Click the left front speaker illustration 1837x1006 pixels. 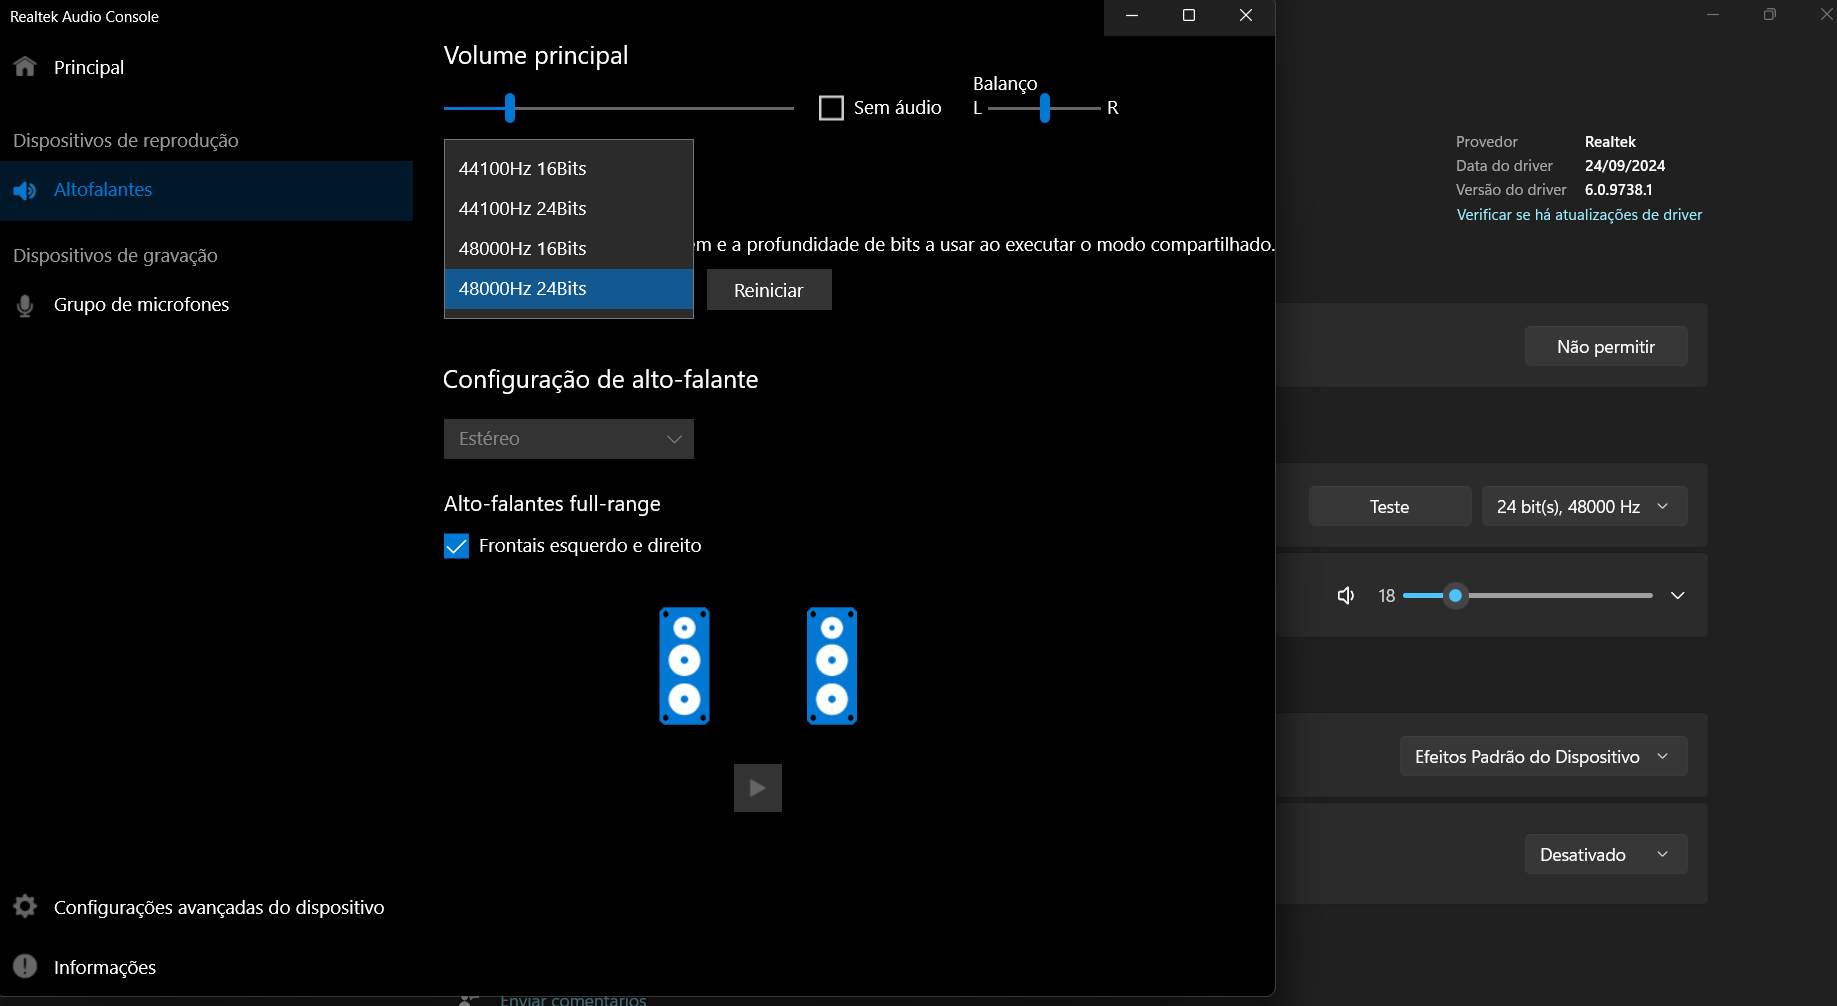point(685,666)
